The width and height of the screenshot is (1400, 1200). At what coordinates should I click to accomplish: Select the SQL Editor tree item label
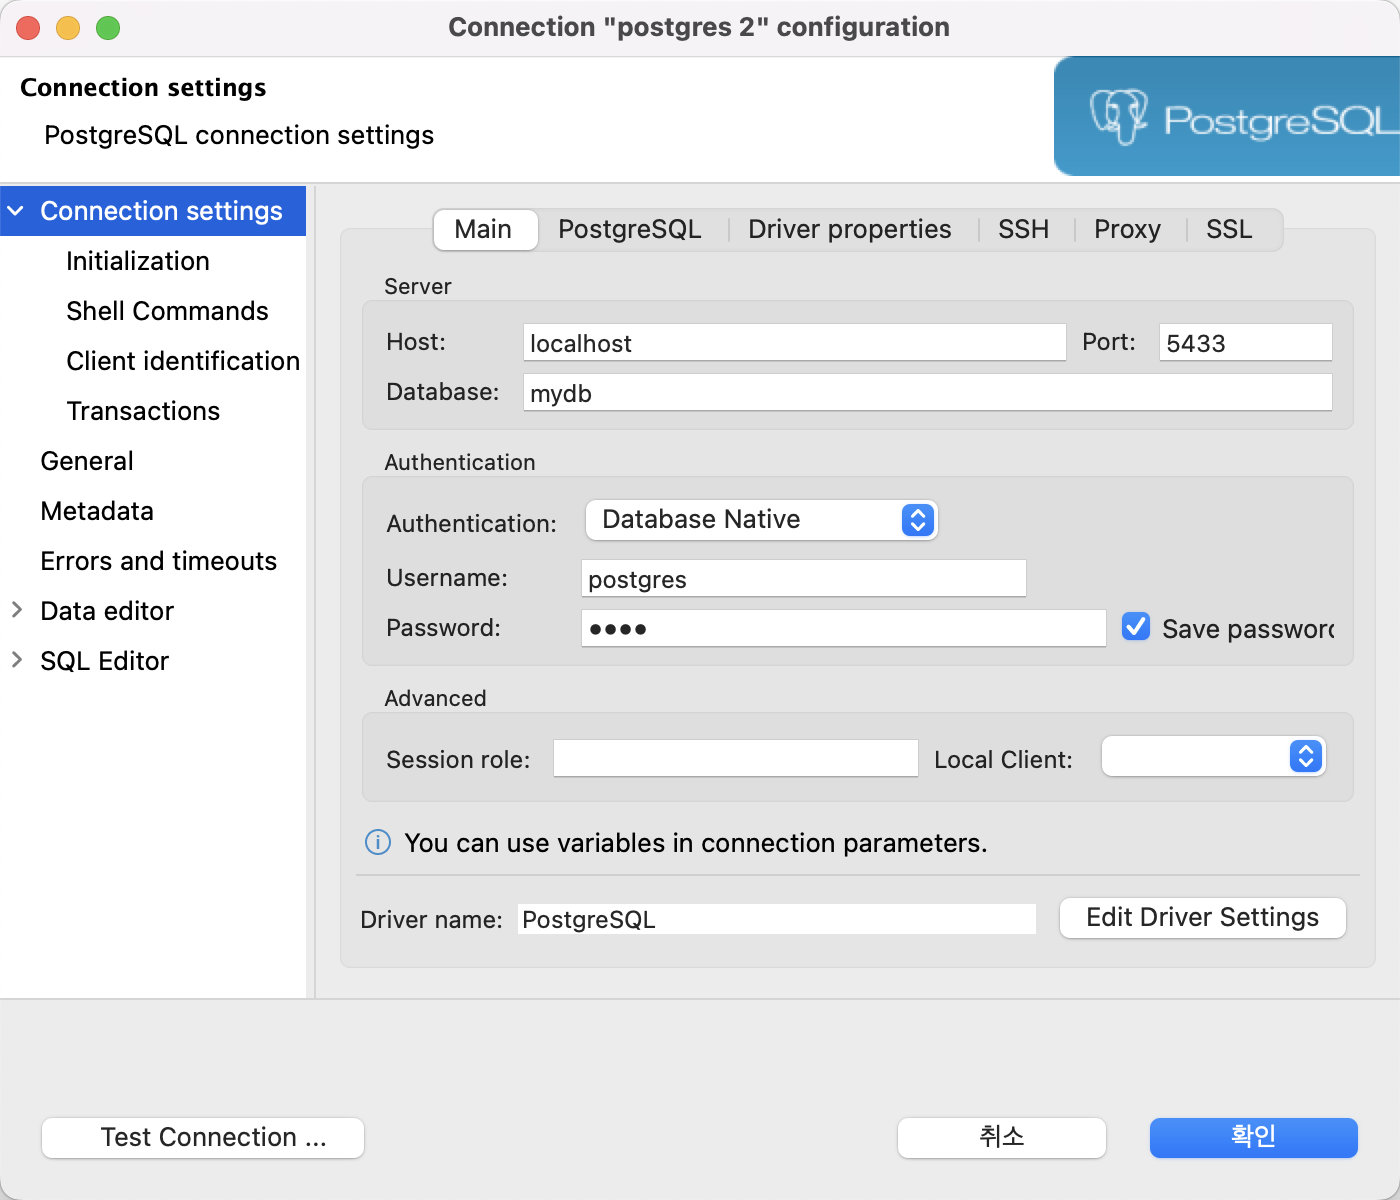pyautogui.click(x=105, y=661)
